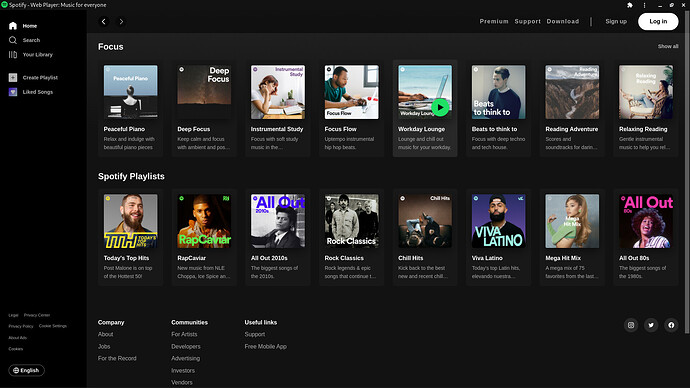Open the Investors link
The width and height of the screenshot is (690, 388).
[183, 370]
